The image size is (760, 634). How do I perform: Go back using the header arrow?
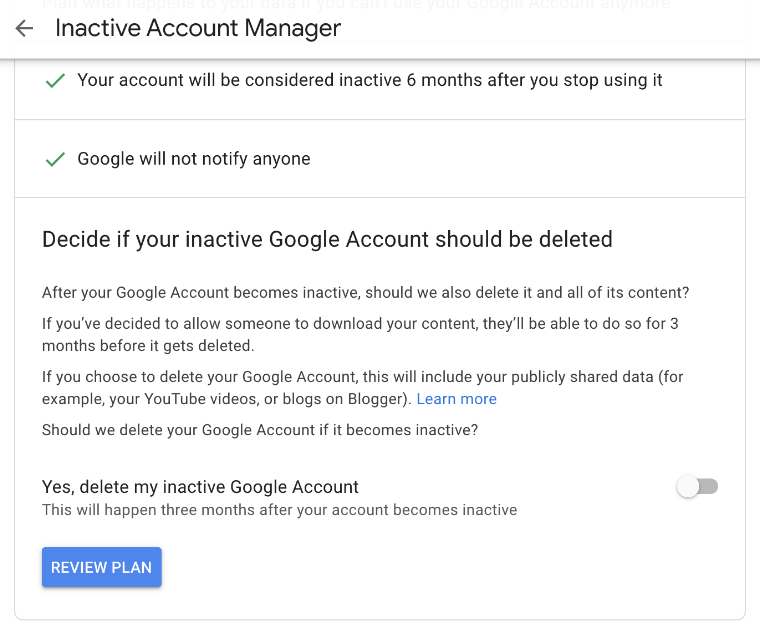coord(24,28)
